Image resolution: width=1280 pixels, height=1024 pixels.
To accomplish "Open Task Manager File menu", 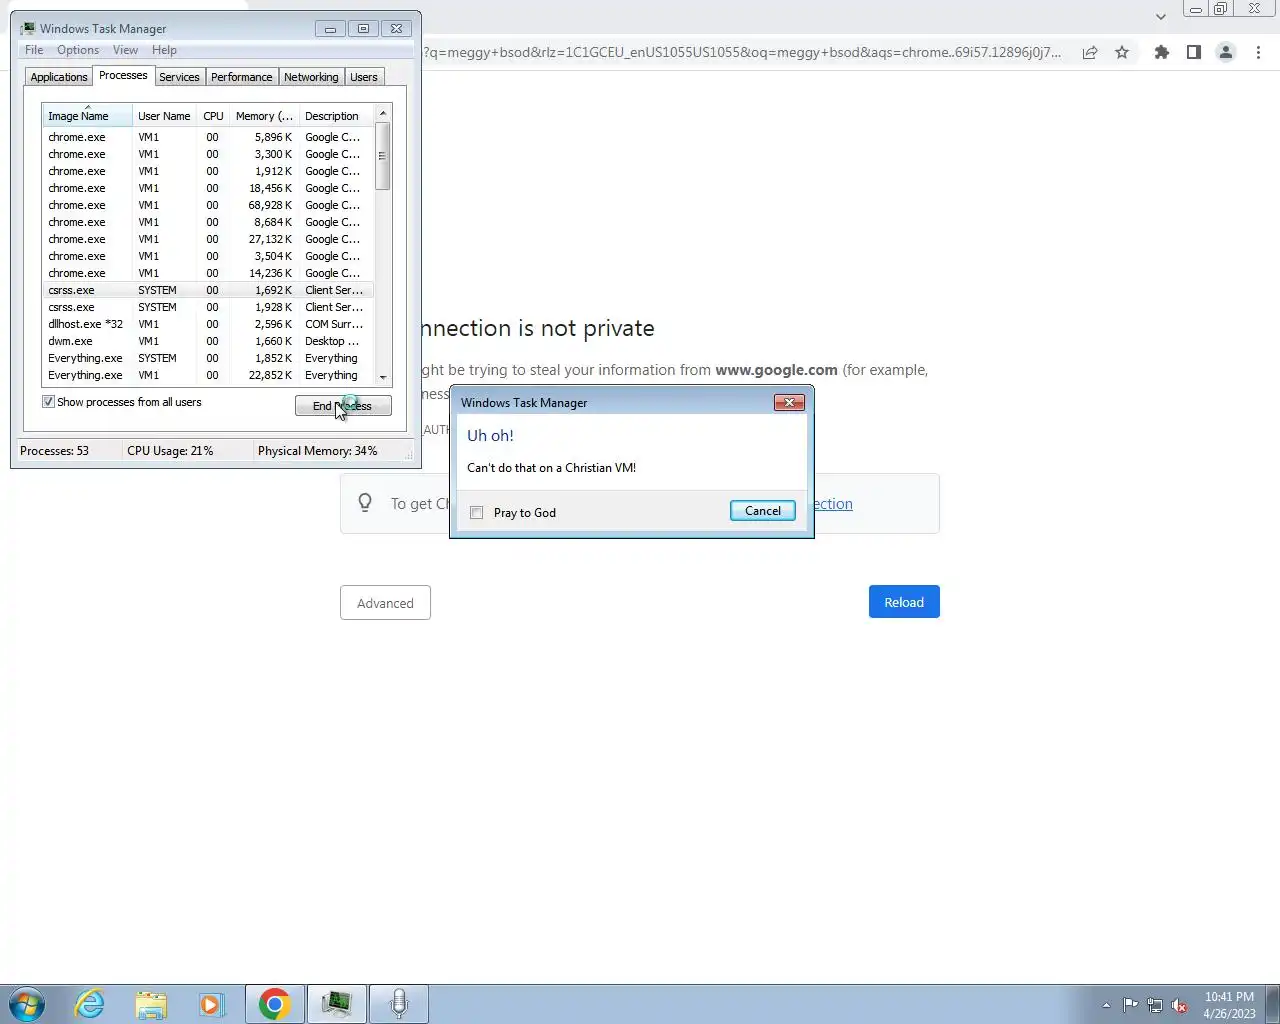I will (34, 50).
